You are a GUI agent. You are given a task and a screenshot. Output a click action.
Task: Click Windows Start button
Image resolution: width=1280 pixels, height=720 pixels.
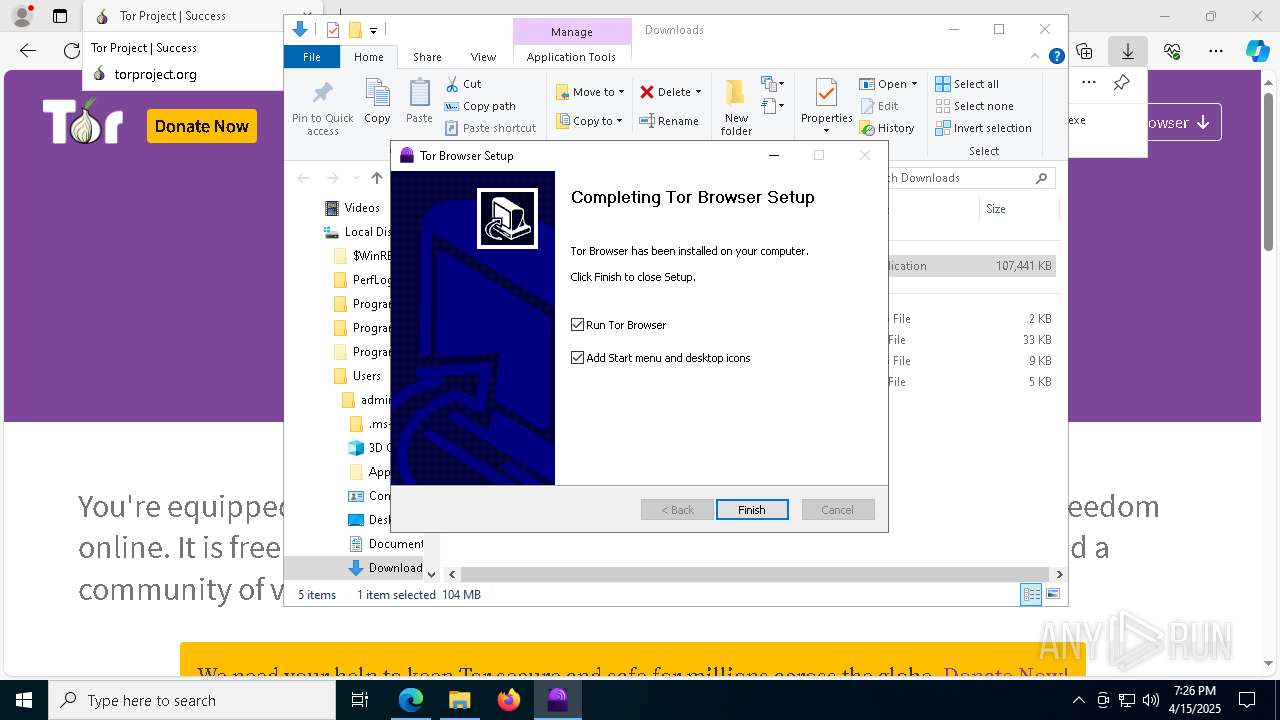pos(24,700)
